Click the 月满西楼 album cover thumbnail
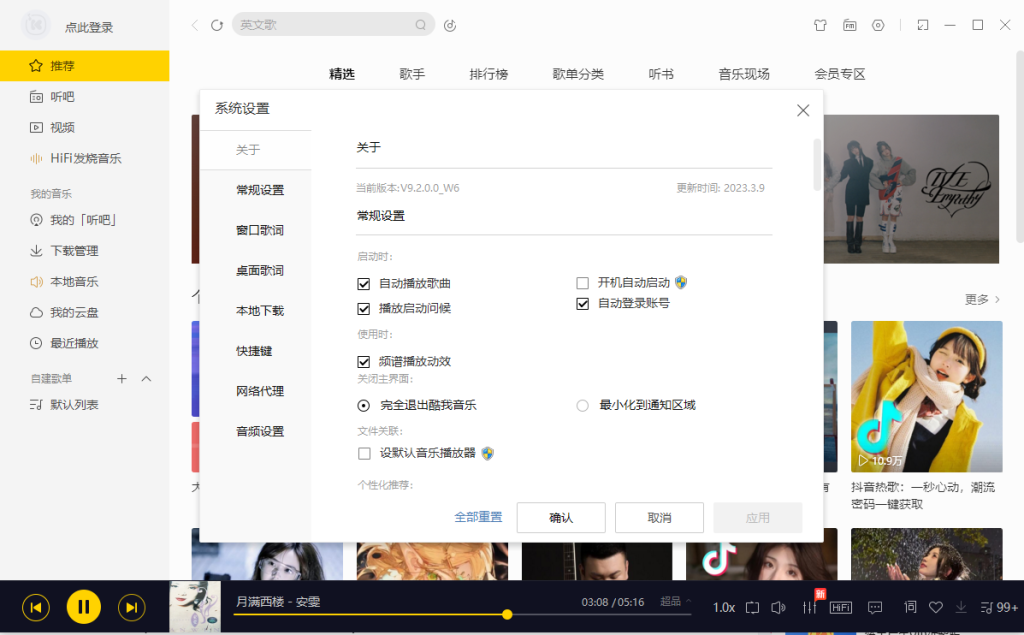The width and height of the screenshot is (1024, 635). [195, 606]
